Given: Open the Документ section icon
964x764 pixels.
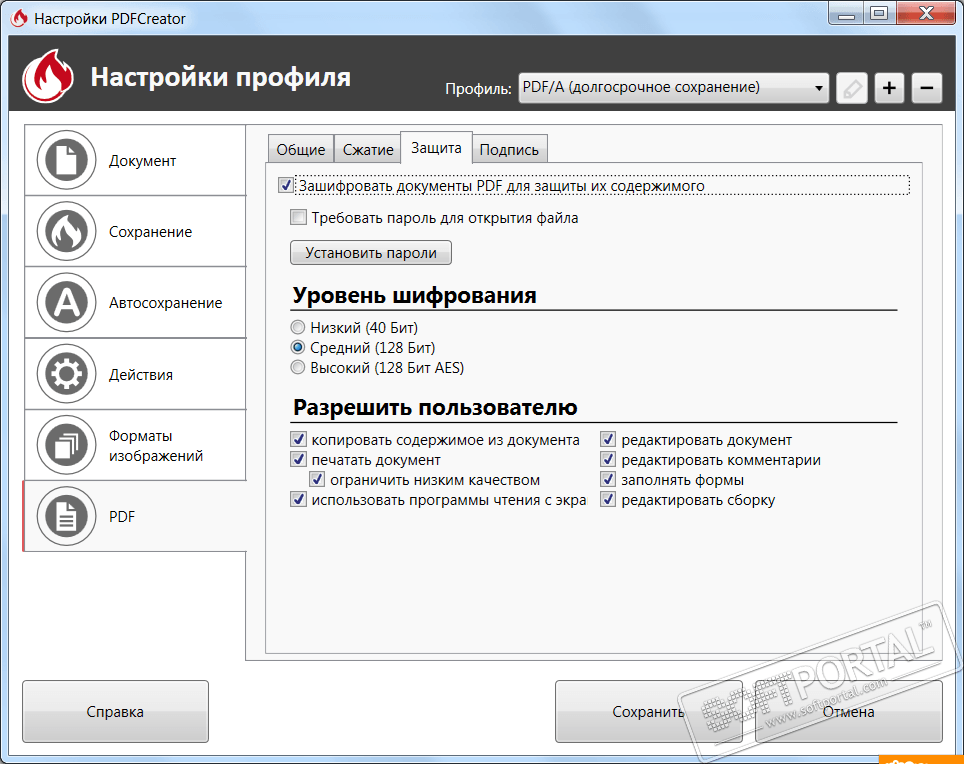Looking at the screenshot, I should 66,160.
